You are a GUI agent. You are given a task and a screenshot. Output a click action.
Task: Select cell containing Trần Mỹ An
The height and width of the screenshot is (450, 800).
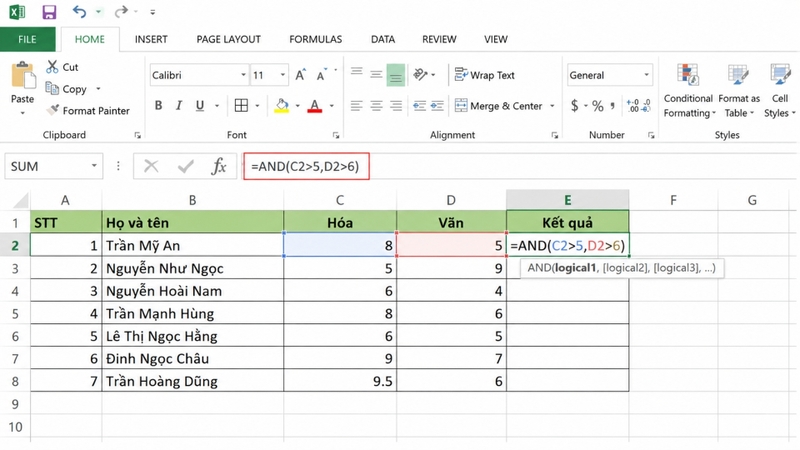(192, 245)
